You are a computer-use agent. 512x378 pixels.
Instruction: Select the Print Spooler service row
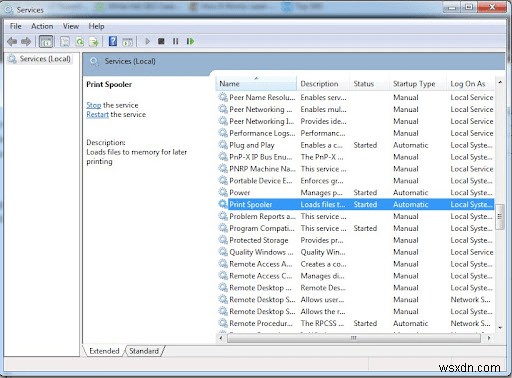pos(356,204)
